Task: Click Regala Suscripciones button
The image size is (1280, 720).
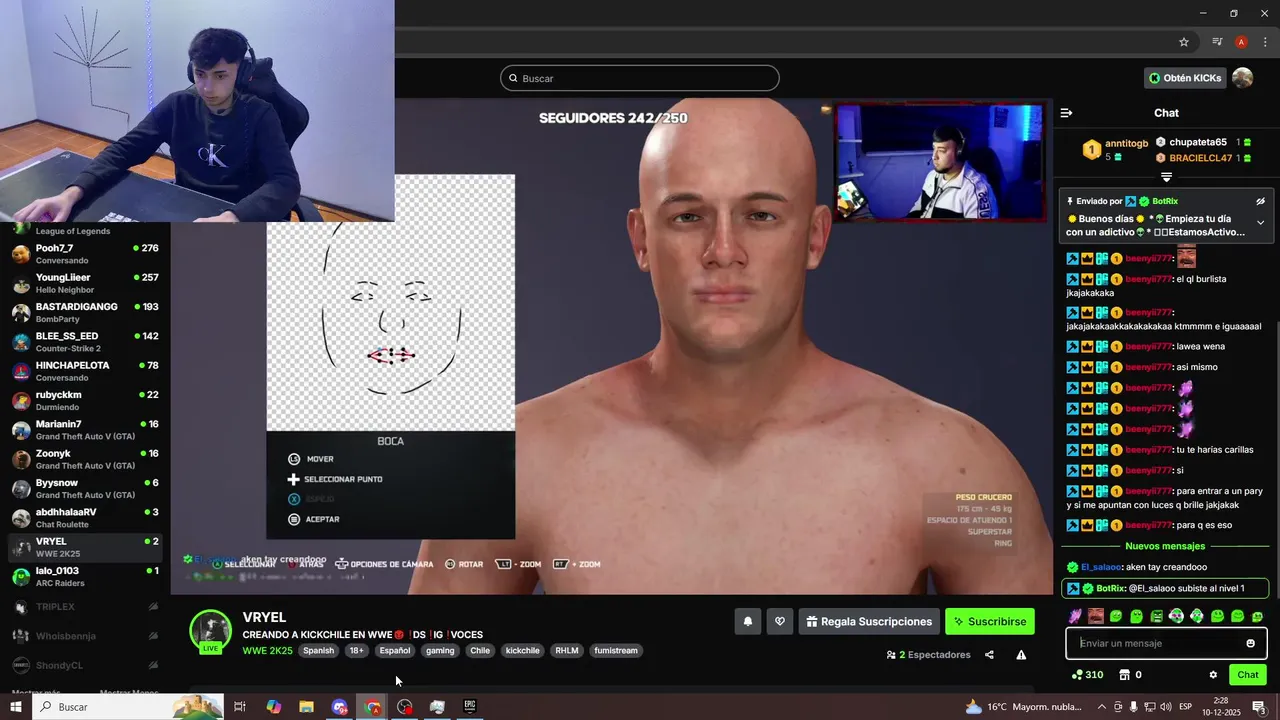Action: (869, 621)
